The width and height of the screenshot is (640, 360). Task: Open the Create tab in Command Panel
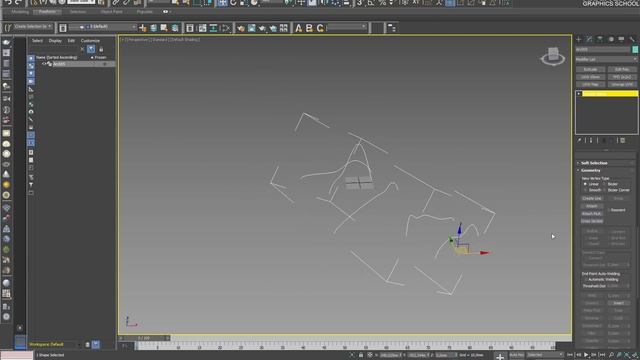point(578,39)
